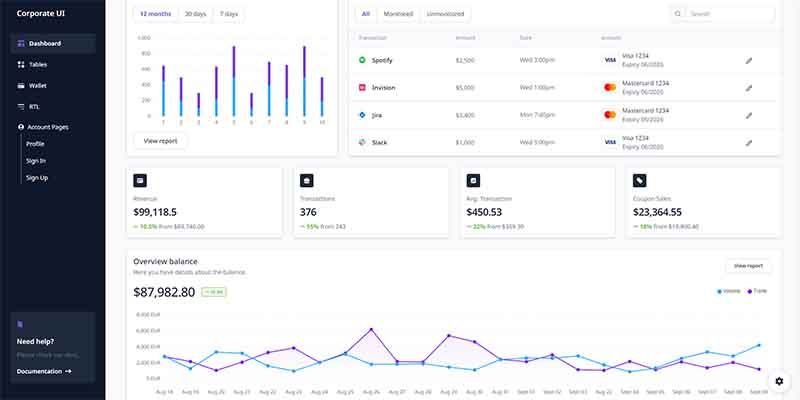Click the Visa logo in Spotify row
Image resolution: width=800 pixels, height=400 pixels.
(x=610, y=60)
